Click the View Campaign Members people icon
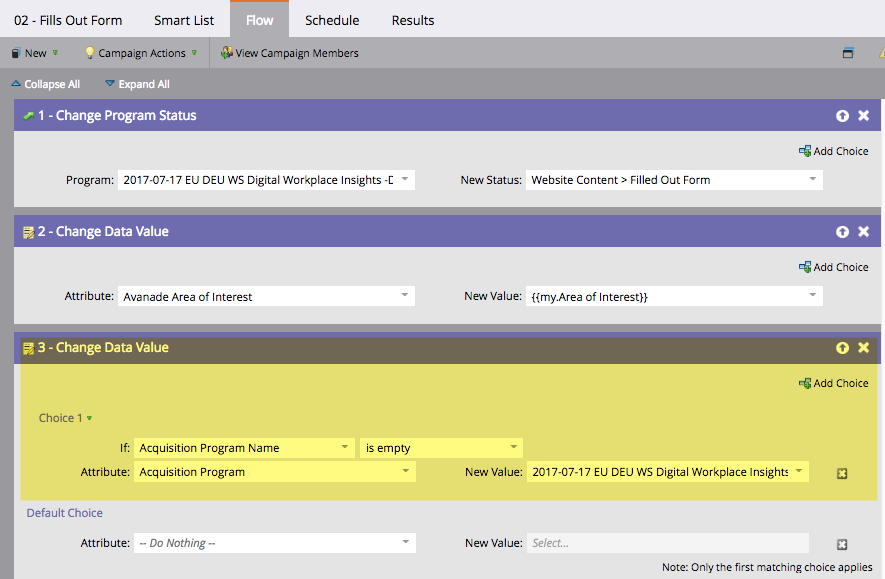Viewport: 885px width, 579px height. (226, 52)
